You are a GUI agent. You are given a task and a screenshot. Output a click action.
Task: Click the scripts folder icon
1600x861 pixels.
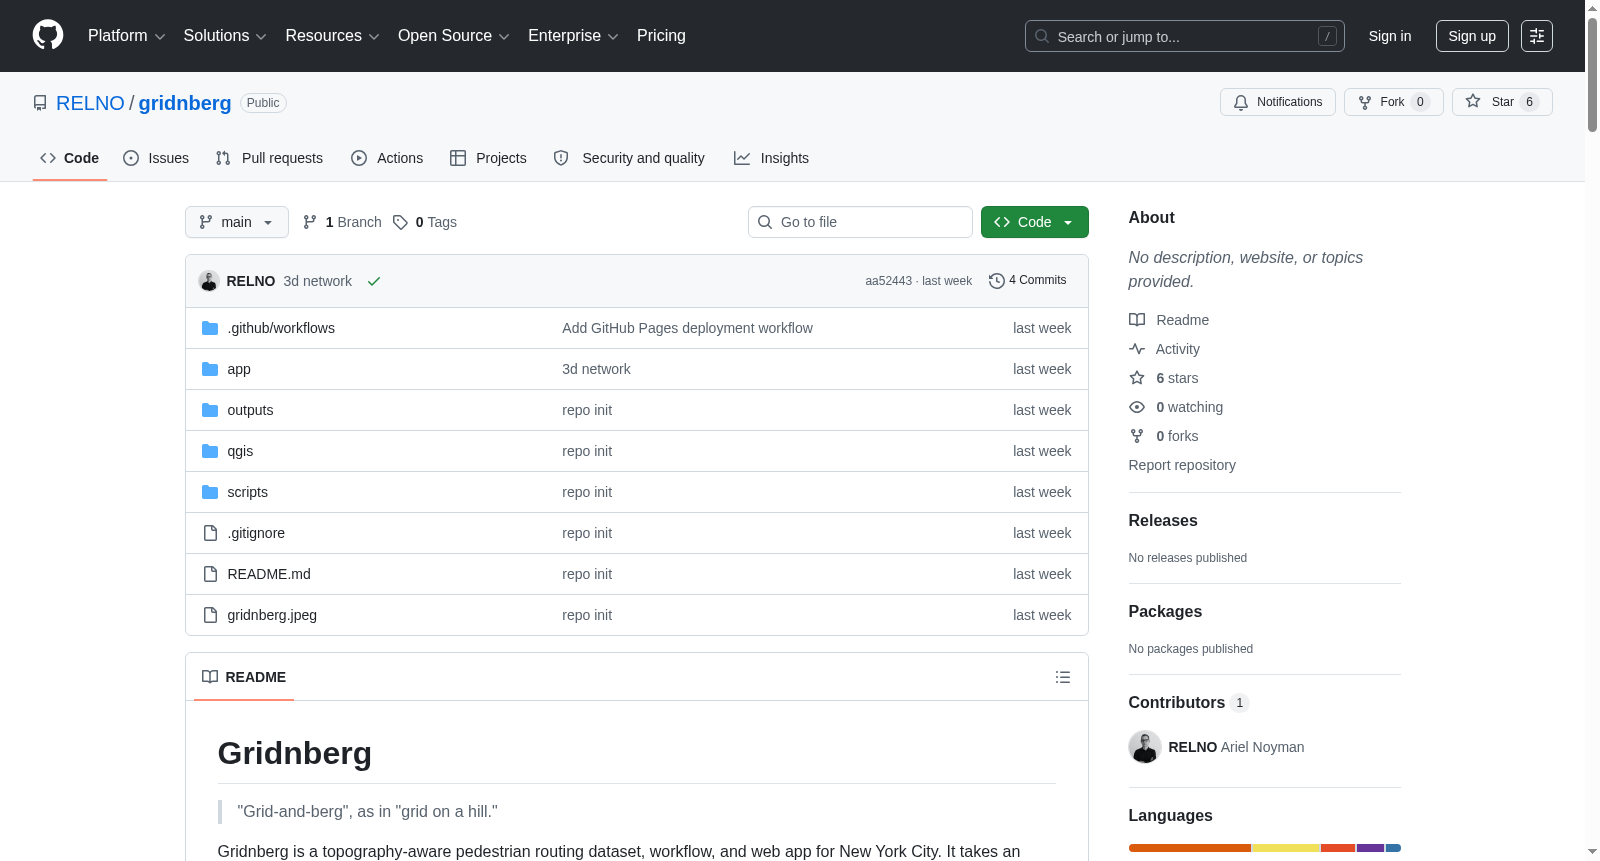tap(210, 492)
